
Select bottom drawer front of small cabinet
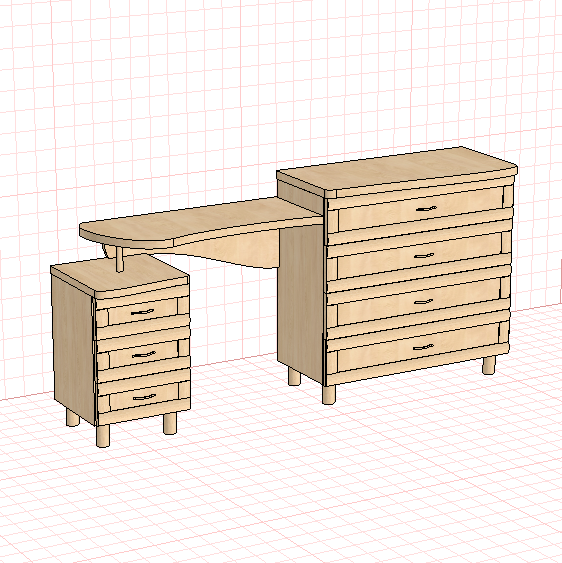(x=144, y=397)
